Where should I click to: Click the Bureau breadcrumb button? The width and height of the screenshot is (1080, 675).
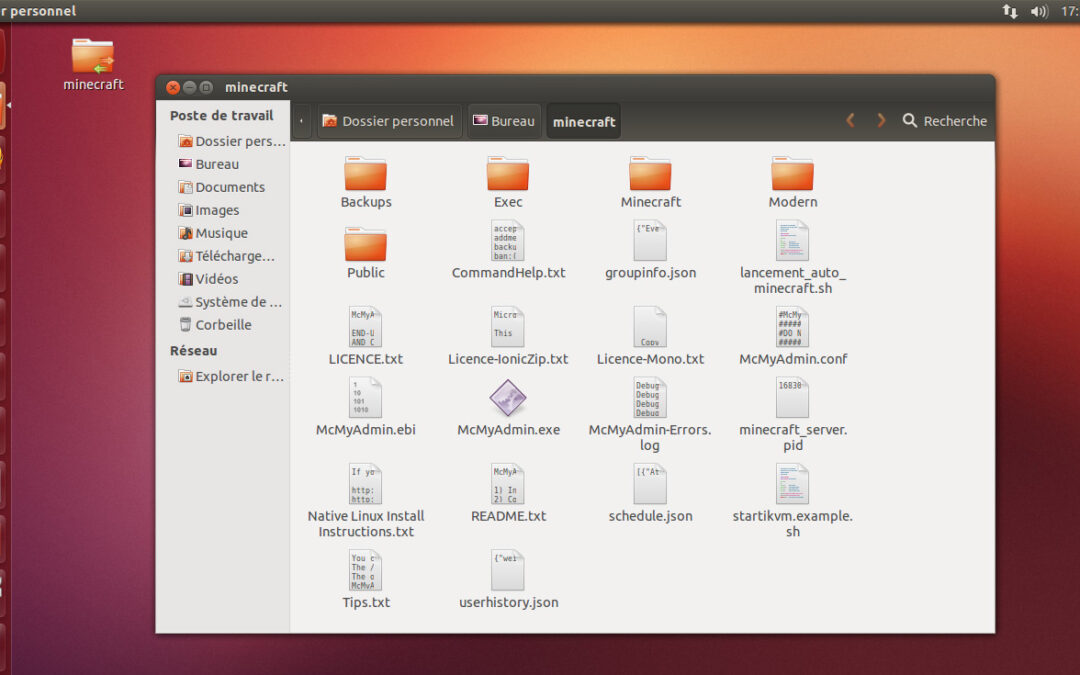point(504,121)
